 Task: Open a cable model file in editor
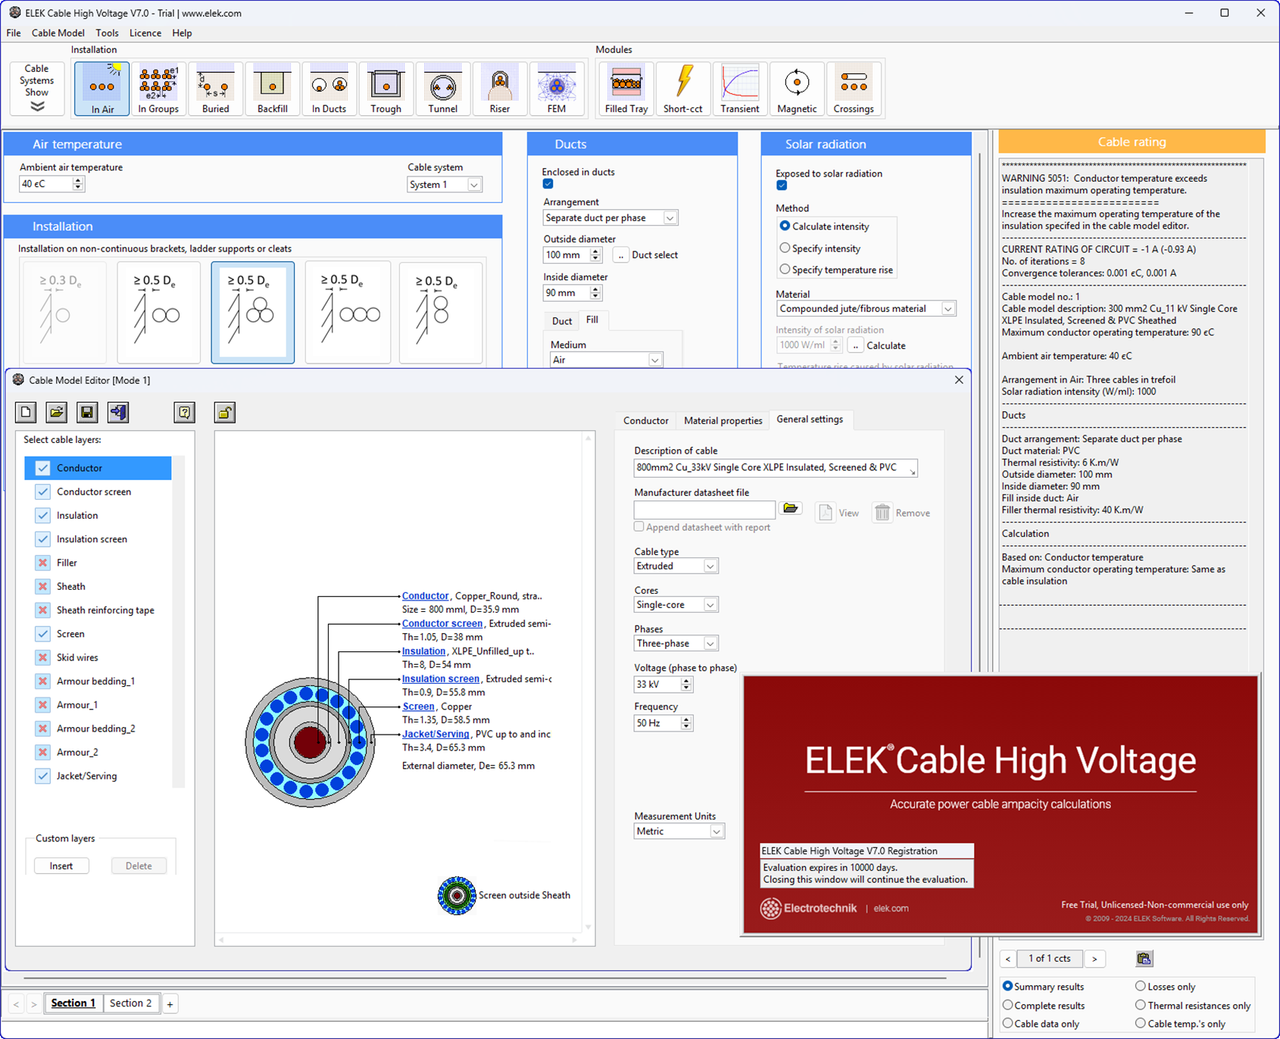(x=57, y=412)
